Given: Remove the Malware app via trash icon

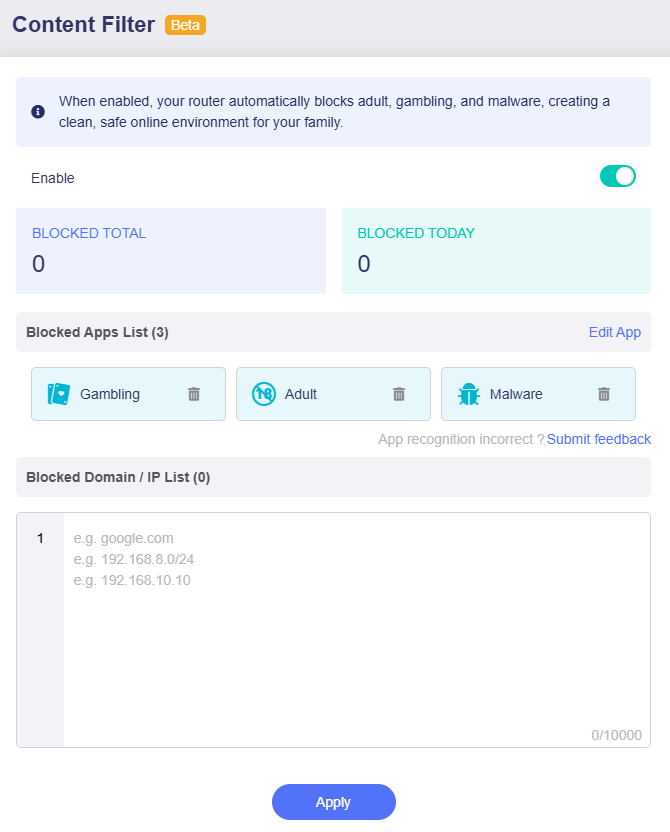Looking at the screenshot, I should [604, 394].
